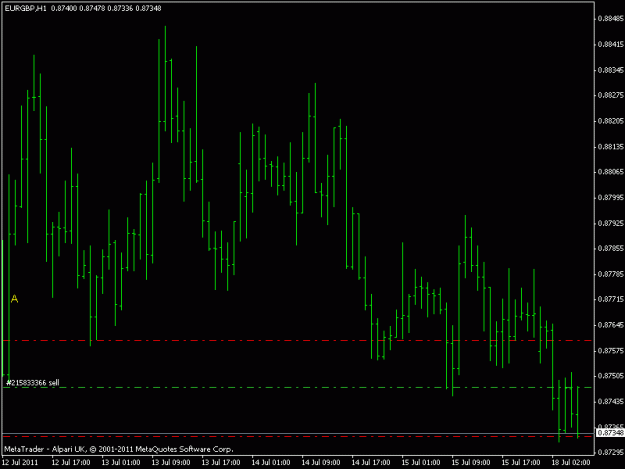Image resolution: width=625 pixels, height=469 pixels.
Task: Click the 0.87715 price axis label
Action: [x=611, y=299]
